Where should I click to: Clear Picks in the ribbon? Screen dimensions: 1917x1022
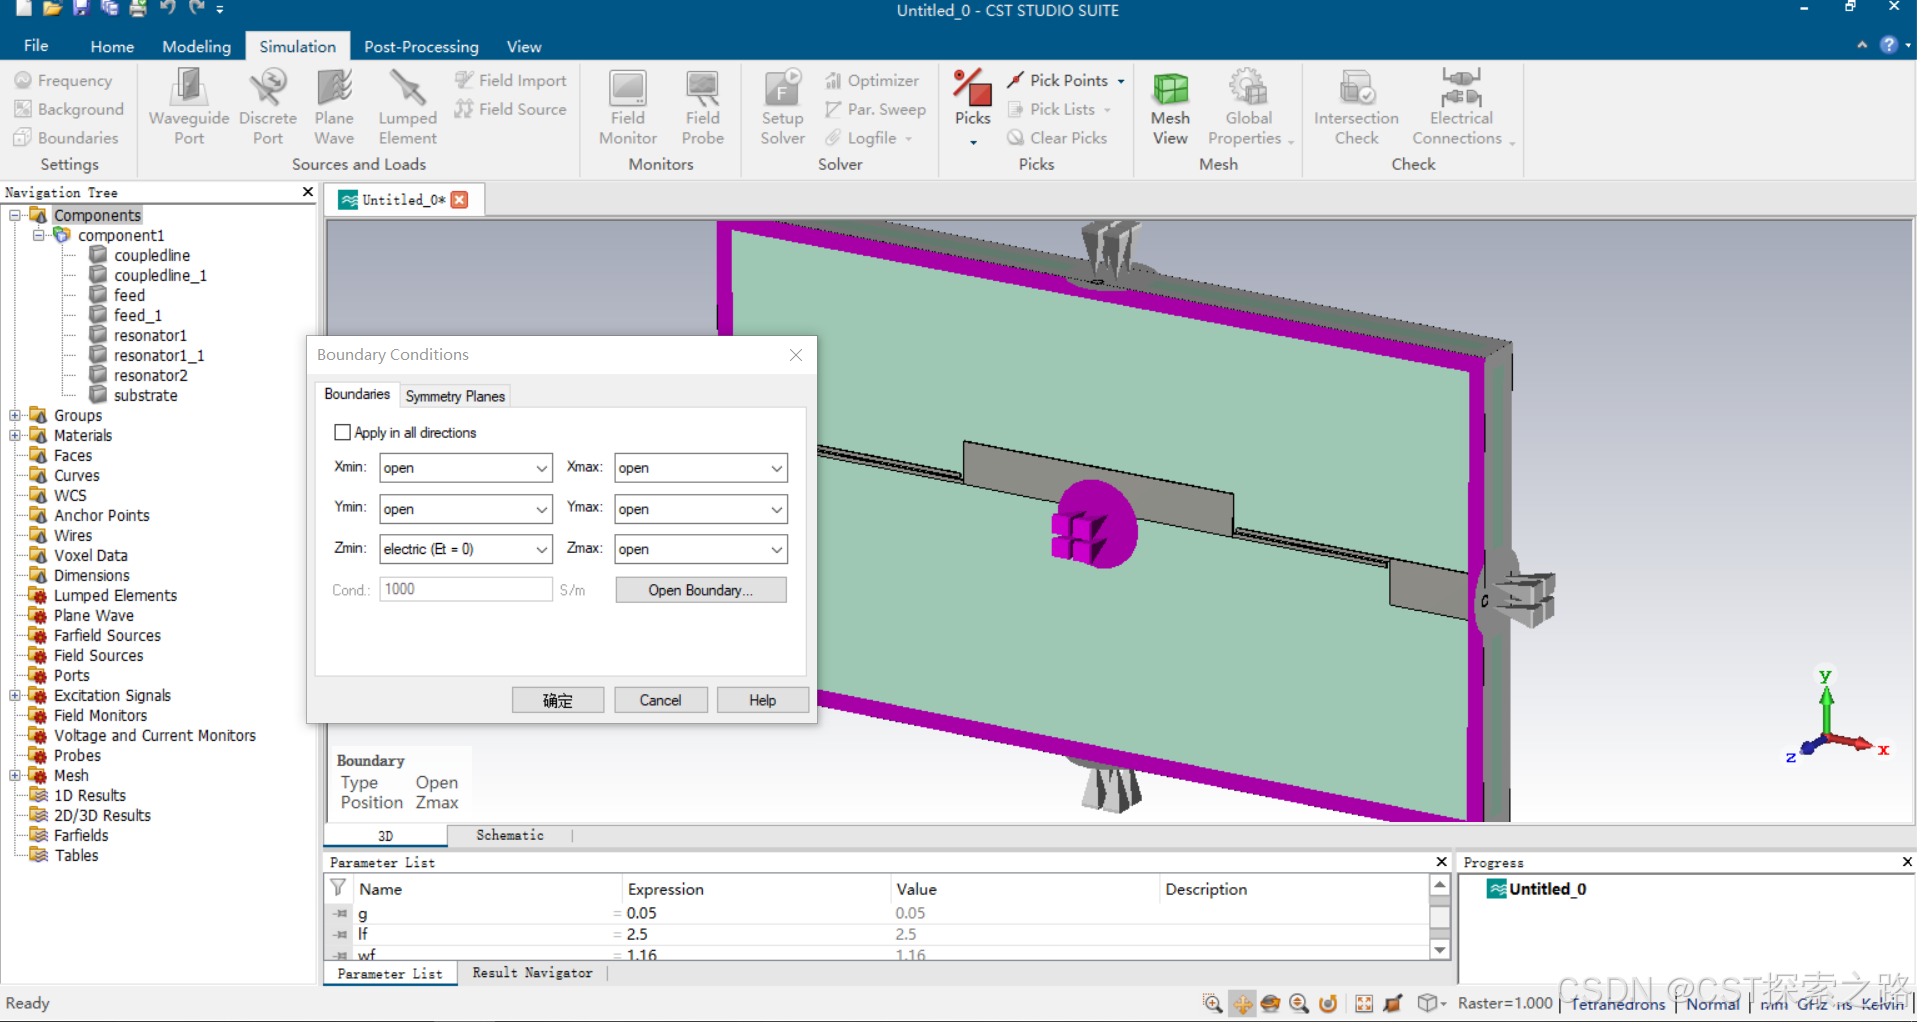tap(1057, 138)
